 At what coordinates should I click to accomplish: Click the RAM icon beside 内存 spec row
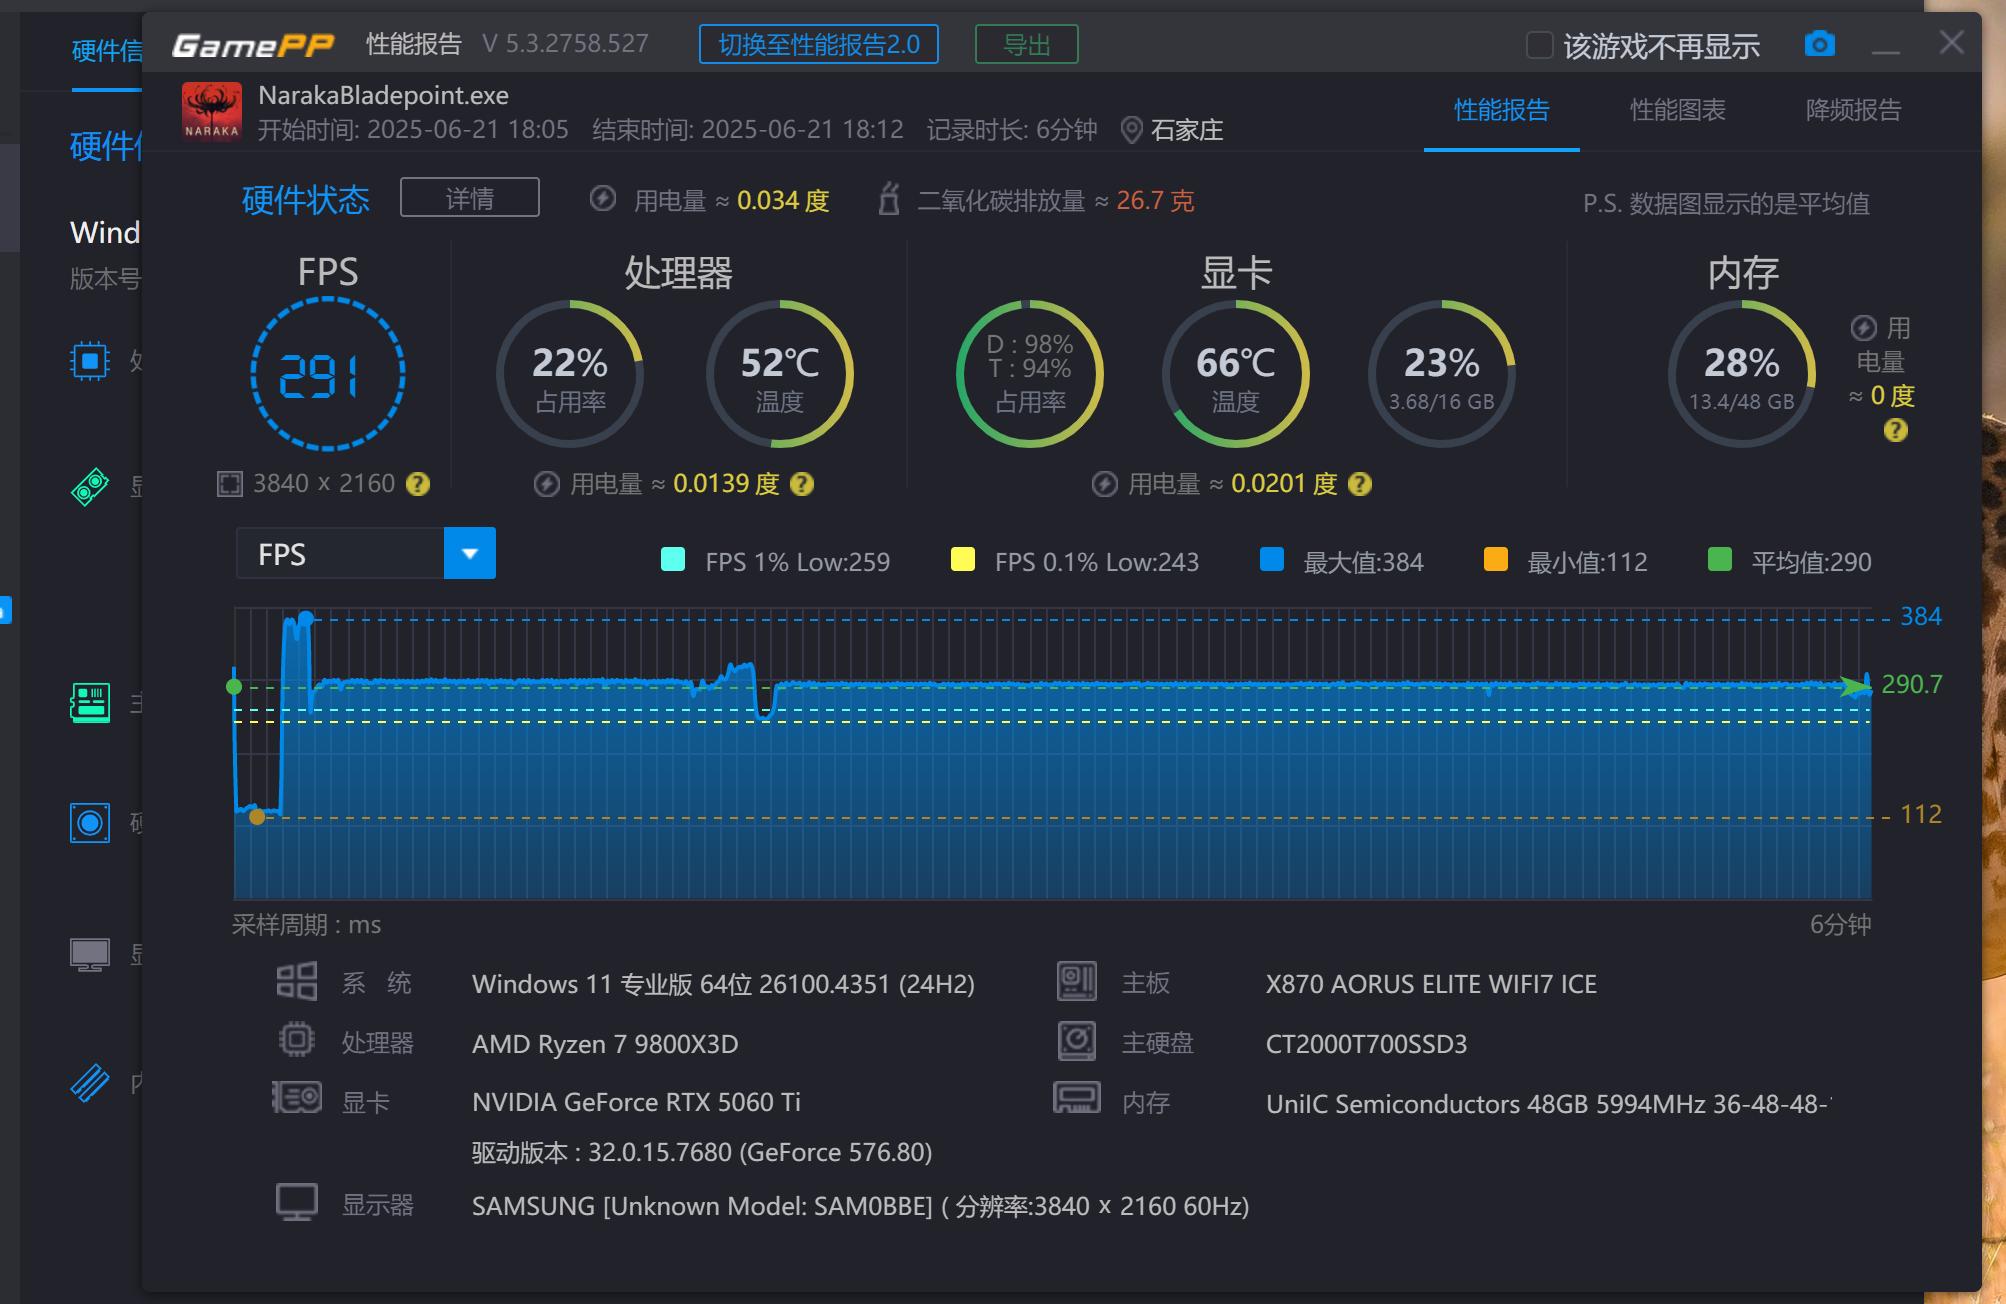pyautogui.click(x=1077, y=1098)
